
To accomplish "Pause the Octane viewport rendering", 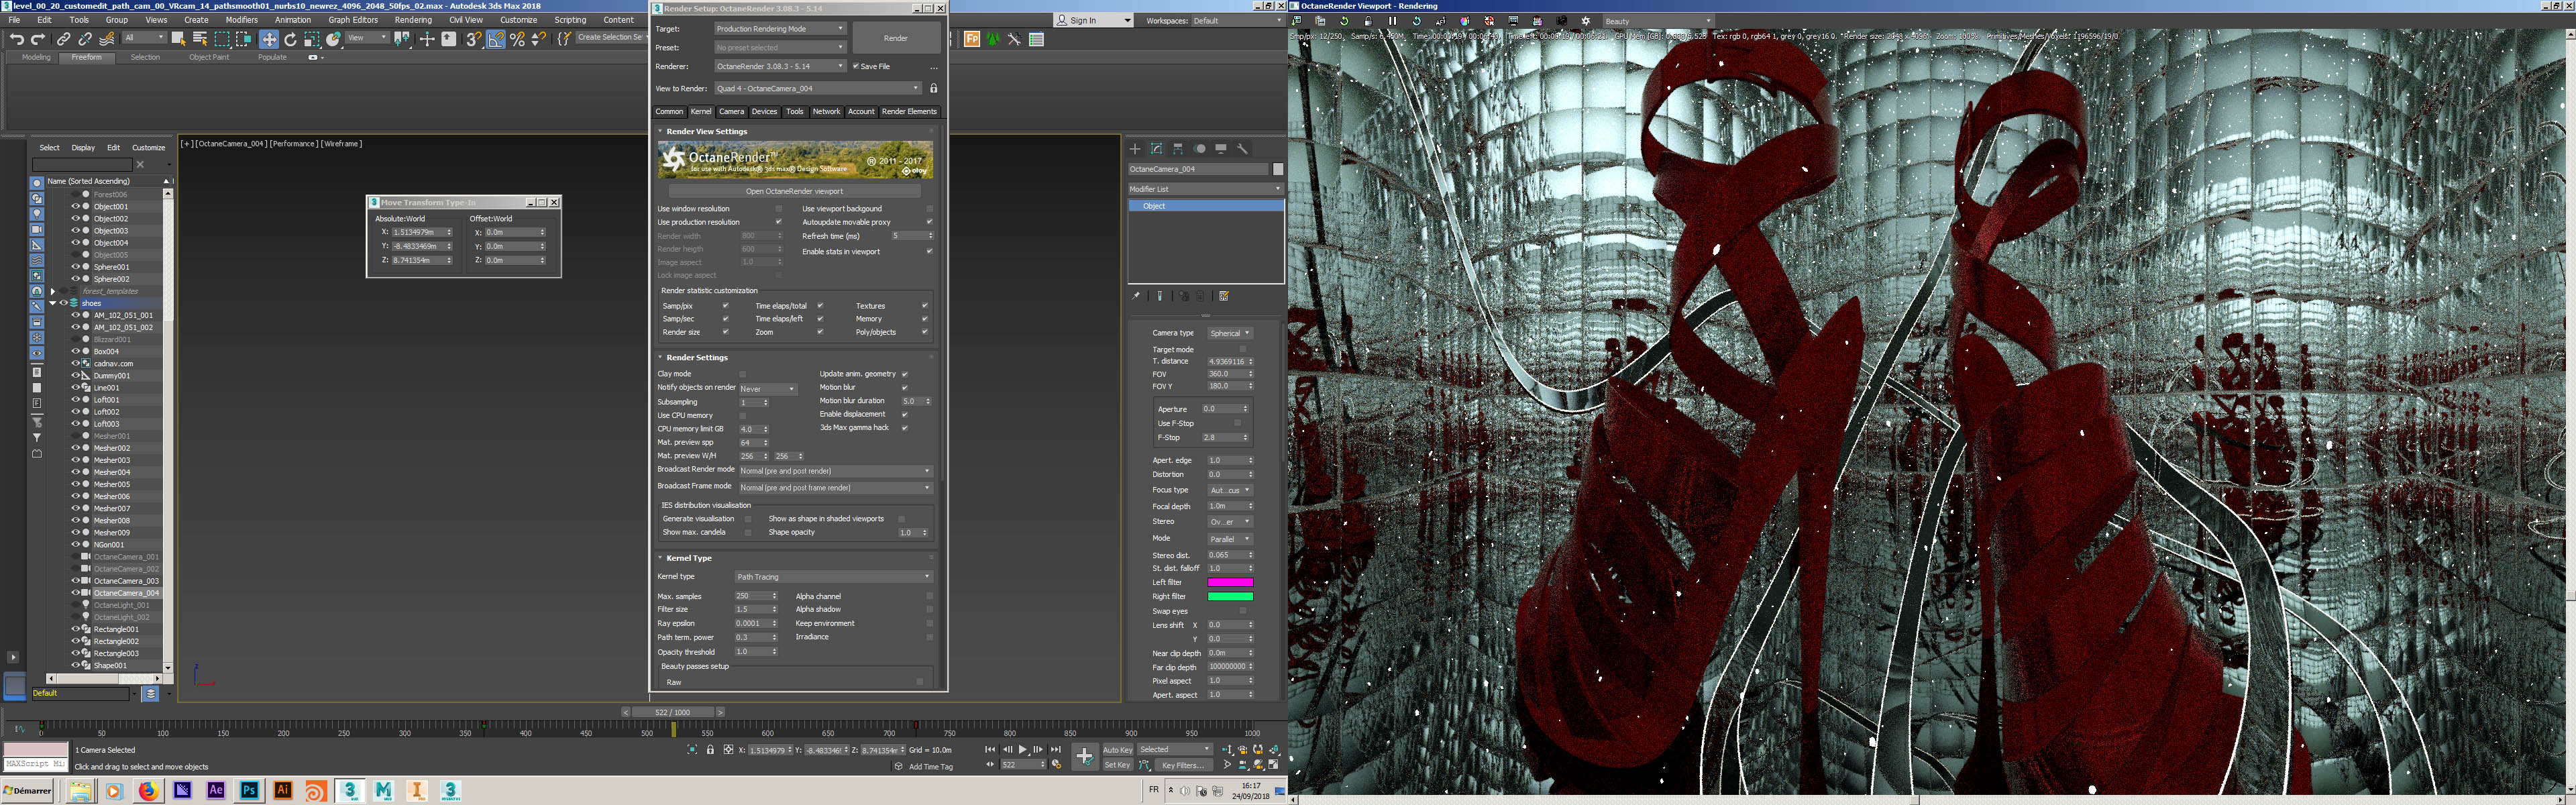I will pos(1392,21).
